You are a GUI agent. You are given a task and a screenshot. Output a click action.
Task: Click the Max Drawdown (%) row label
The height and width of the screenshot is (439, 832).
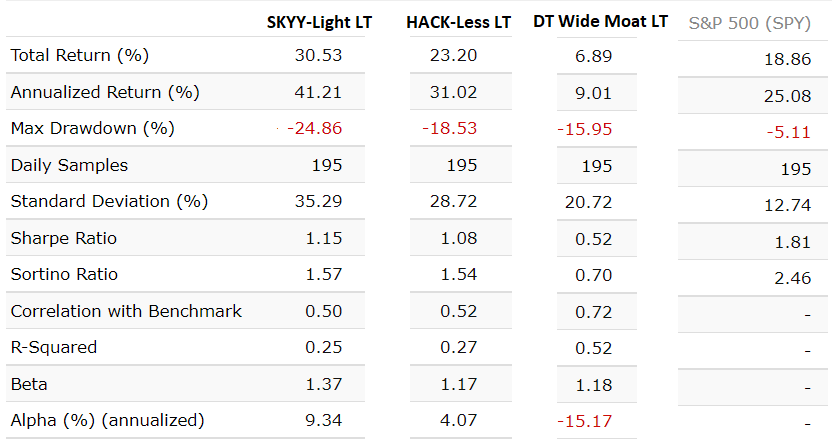(92, 129)
